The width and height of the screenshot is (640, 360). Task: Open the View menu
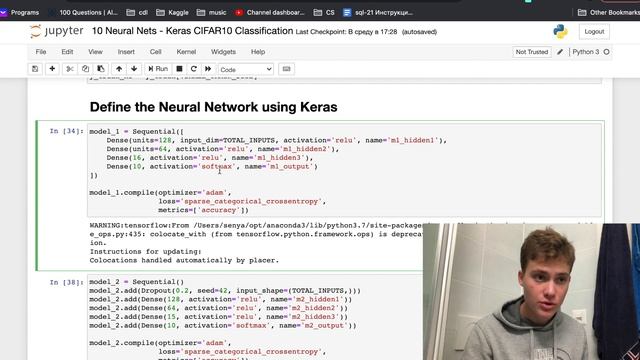(95, 52)
